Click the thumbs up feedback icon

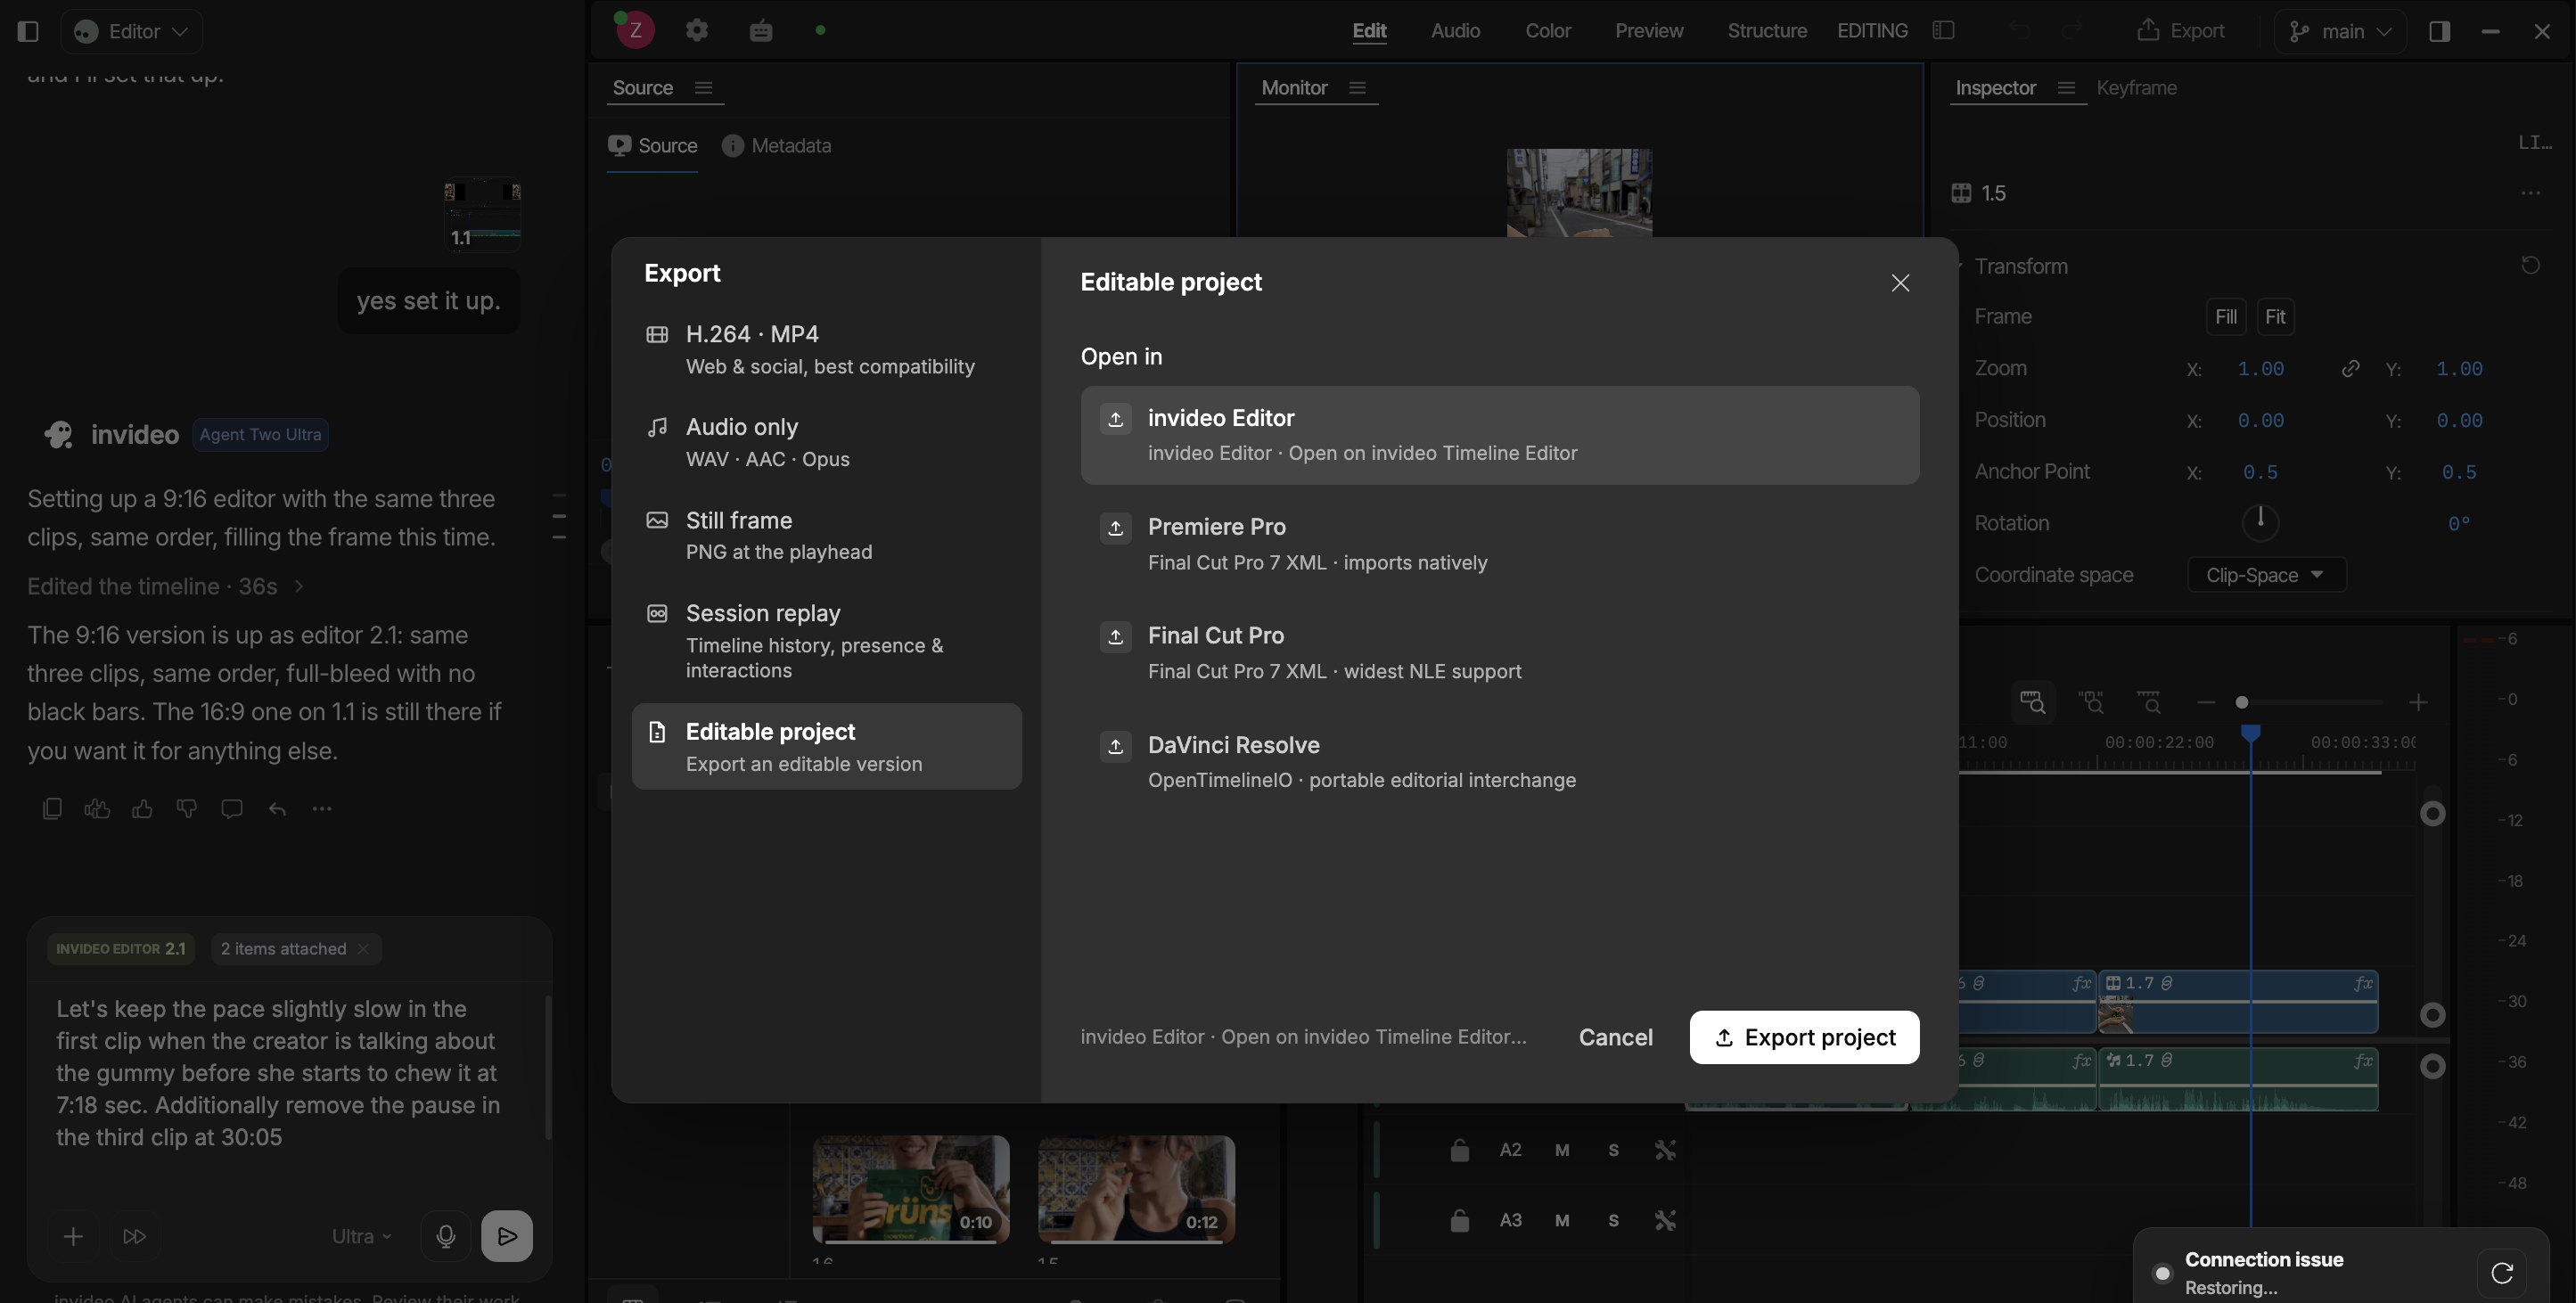(x=142, y=809)
